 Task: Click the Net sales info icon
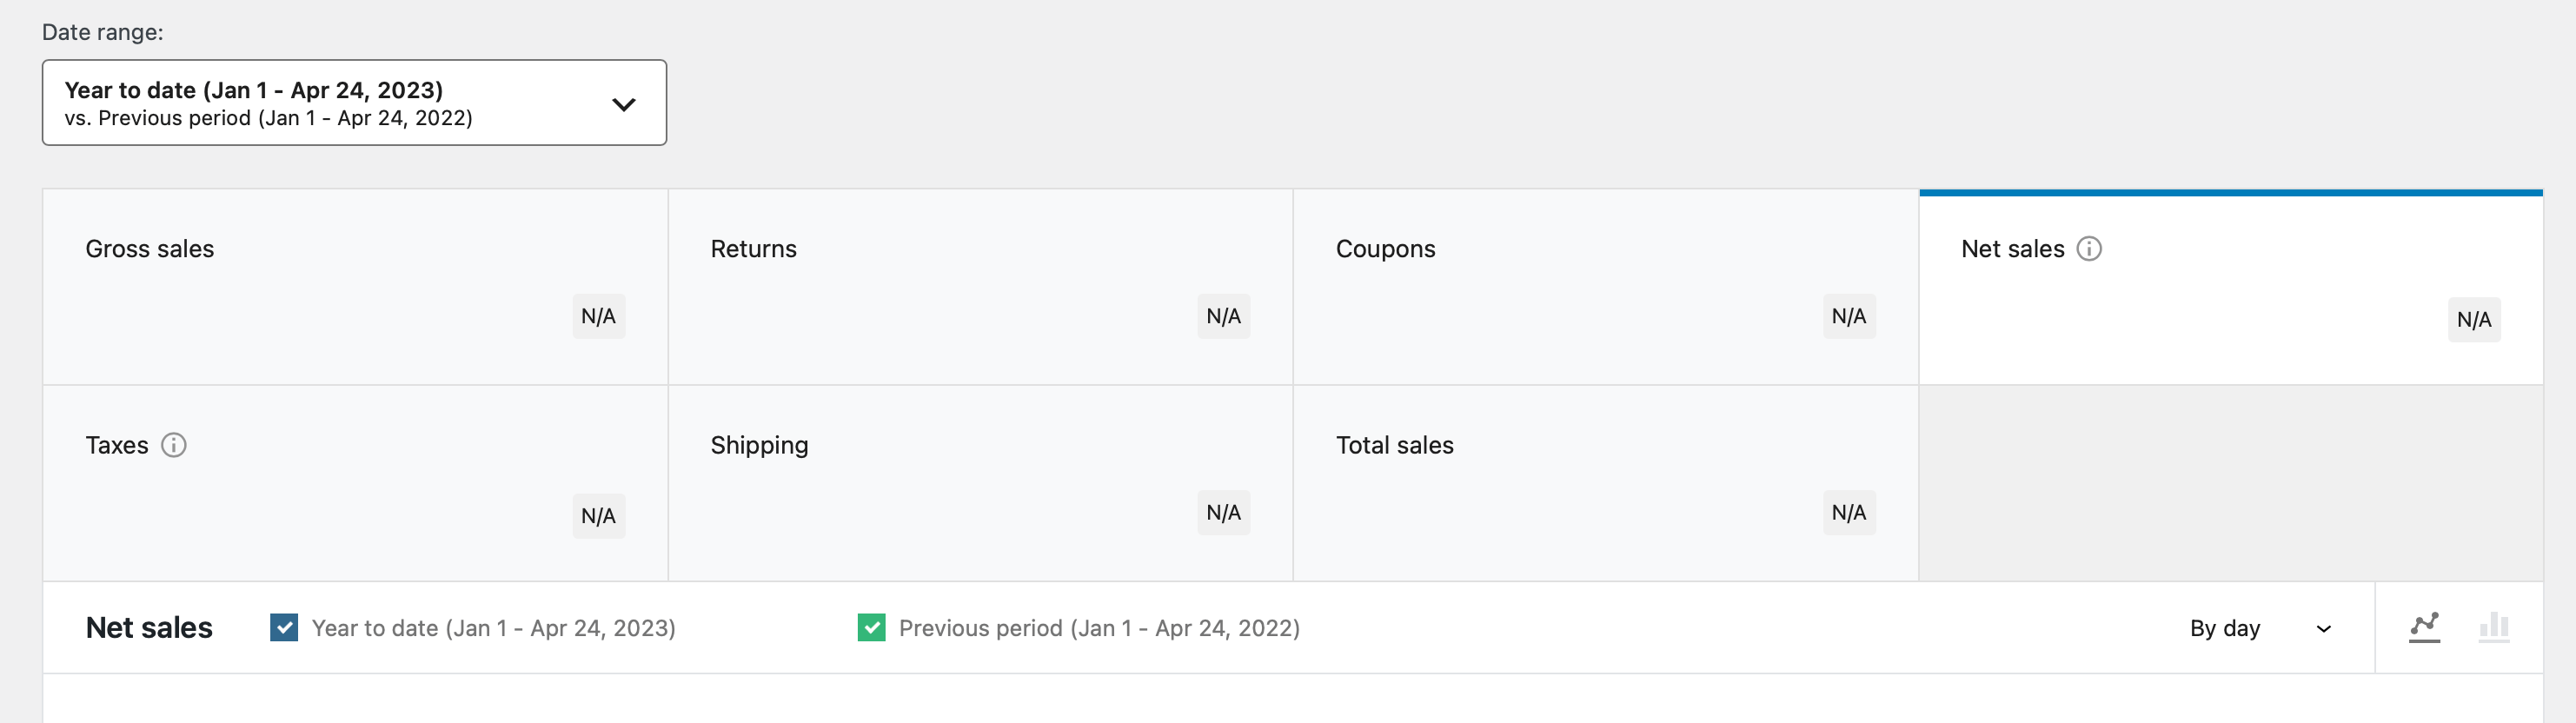[2089, 249]
